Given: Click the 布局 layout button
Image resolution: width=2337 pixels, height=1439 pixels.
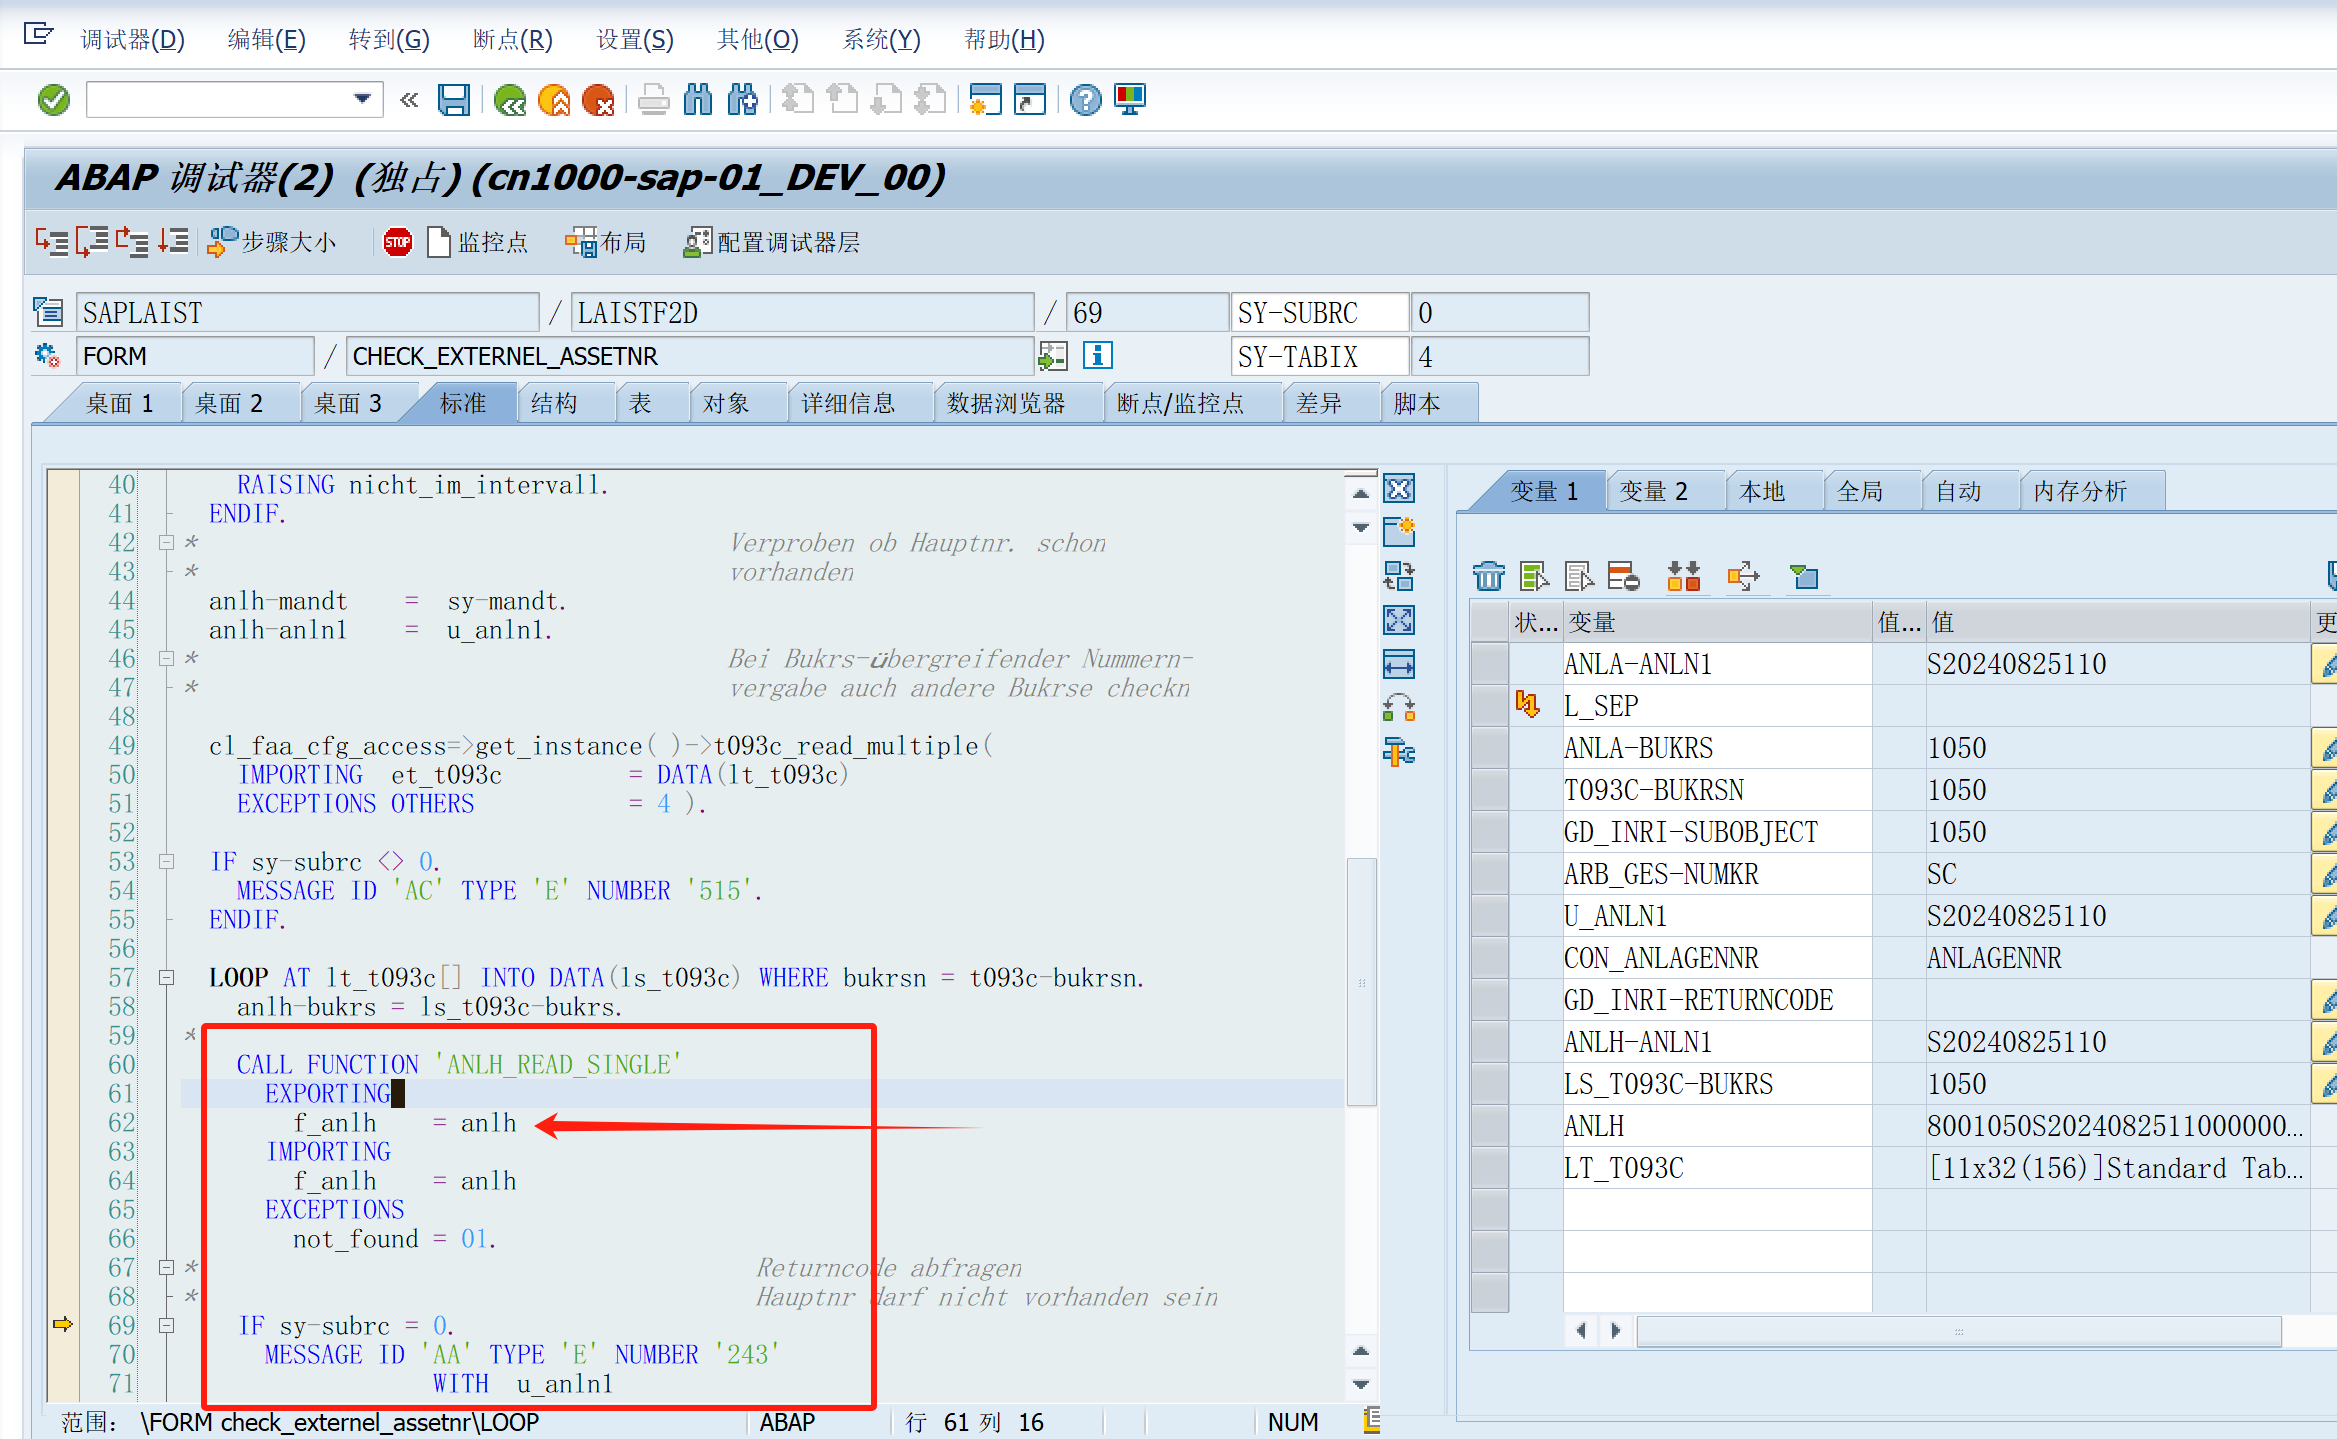Looking at the screenshot, I should tap(606, 242).
